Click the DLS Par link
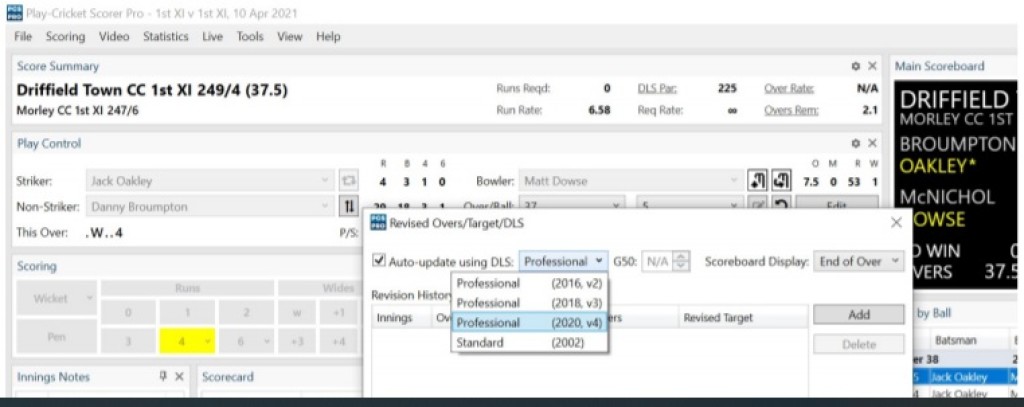1024x407 pixels. [657, 89]
